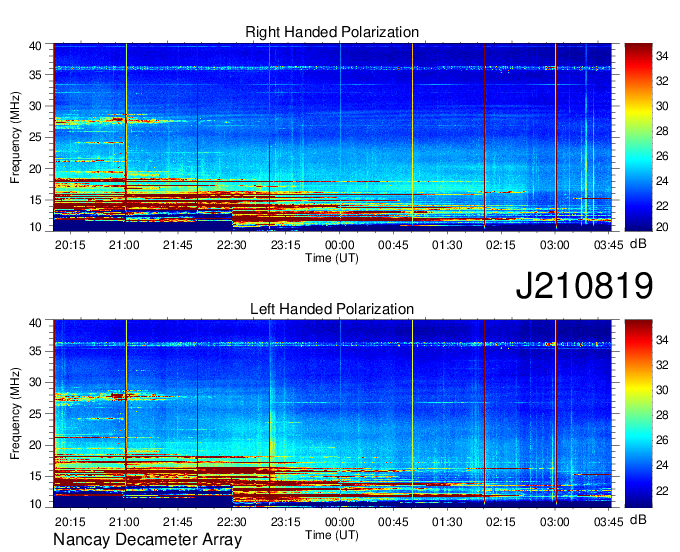This screenshot has width=680, height=552.
Task: Click the 03:45 time tick under Right Handed plot
Action: (608, 245)
